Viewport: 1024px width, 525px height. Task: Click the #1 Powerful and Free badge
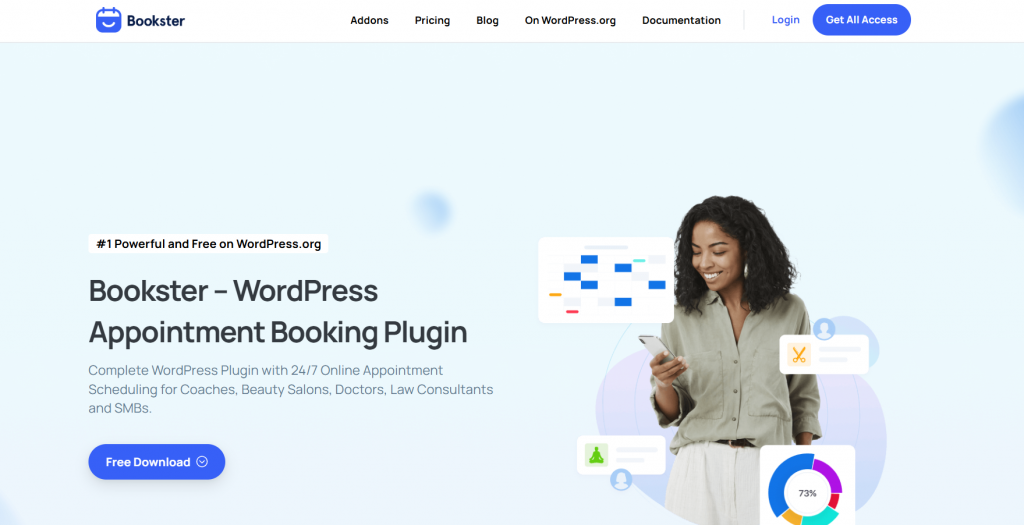208,243
